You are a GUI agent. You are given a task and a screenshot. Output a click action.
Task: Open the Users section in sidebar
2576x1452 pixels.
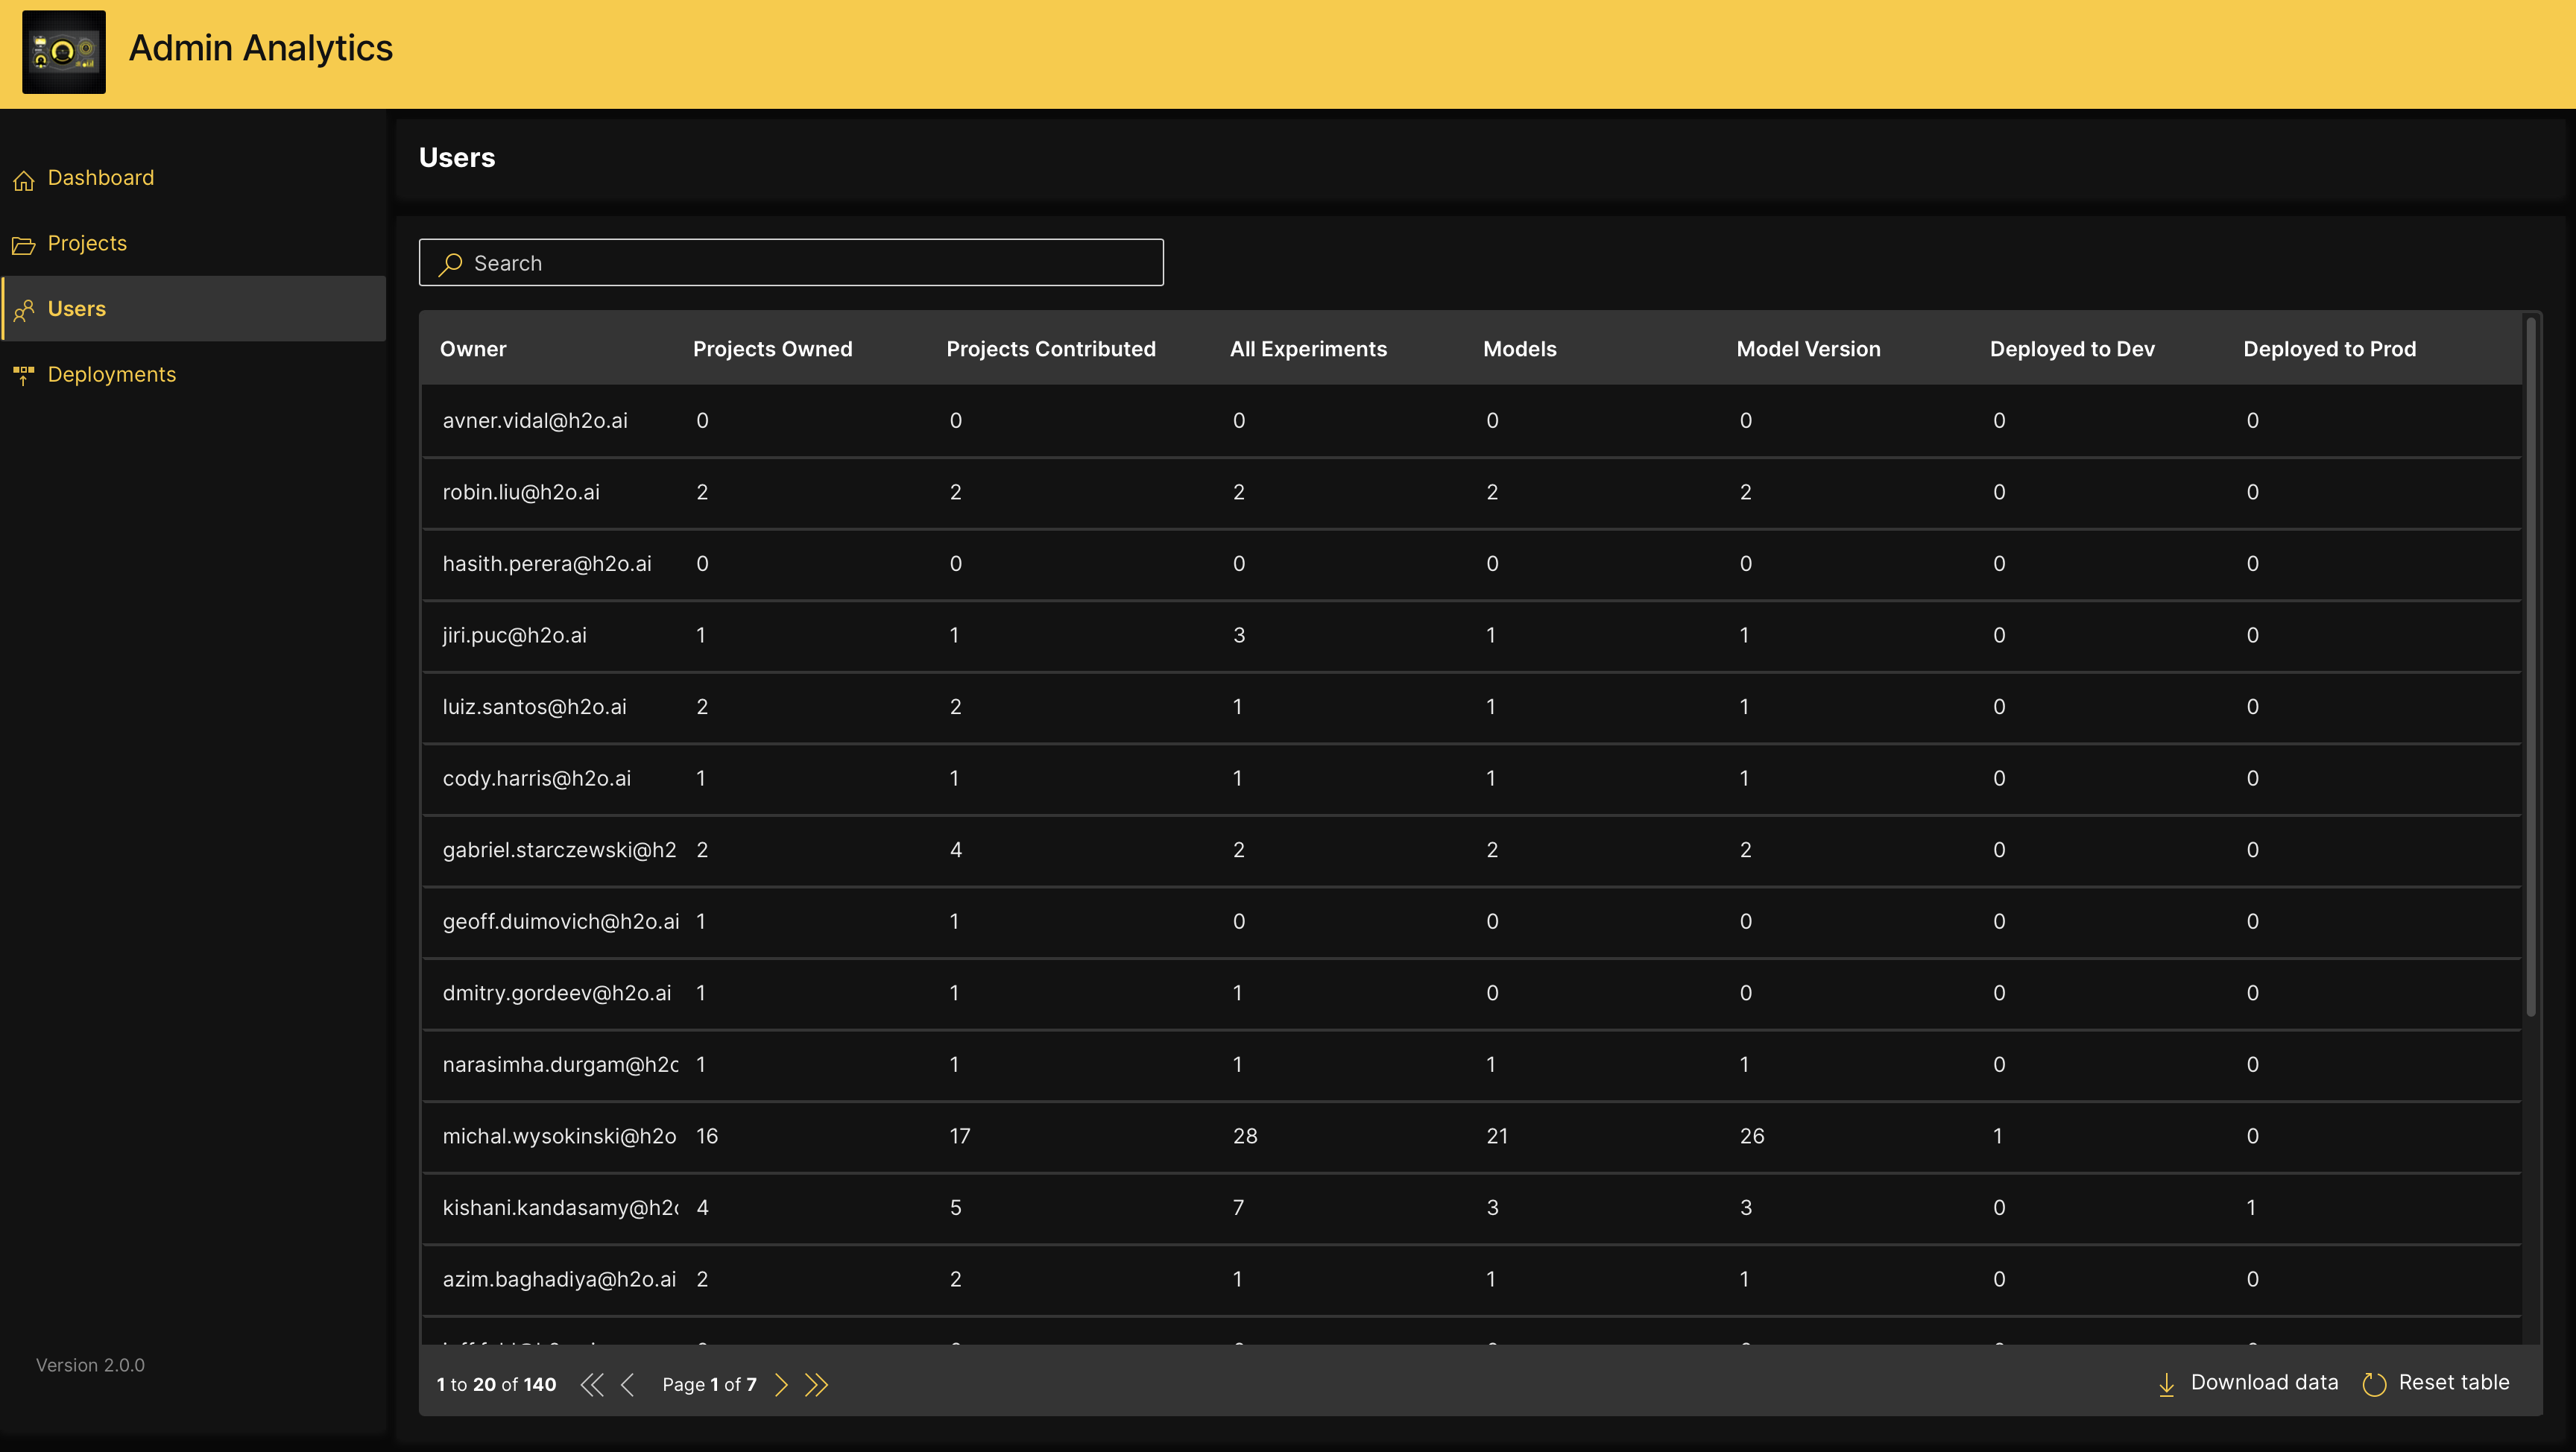coord(77,309)
